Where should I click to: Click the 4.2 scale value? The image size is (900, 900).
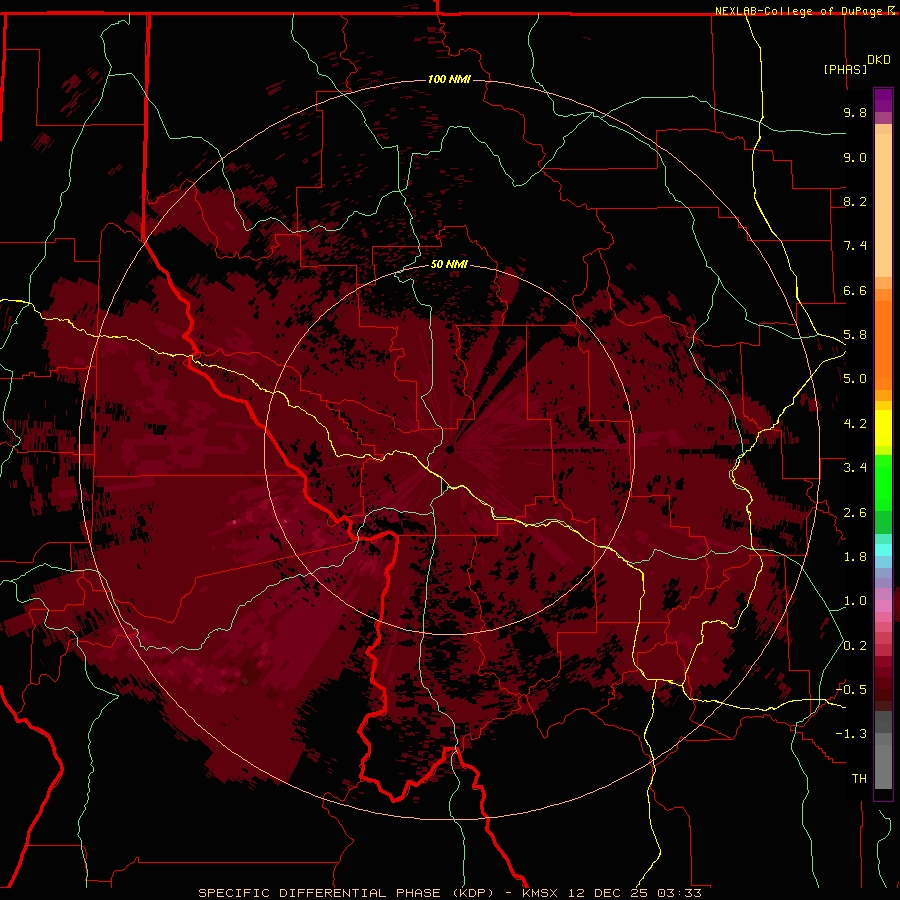855,424
